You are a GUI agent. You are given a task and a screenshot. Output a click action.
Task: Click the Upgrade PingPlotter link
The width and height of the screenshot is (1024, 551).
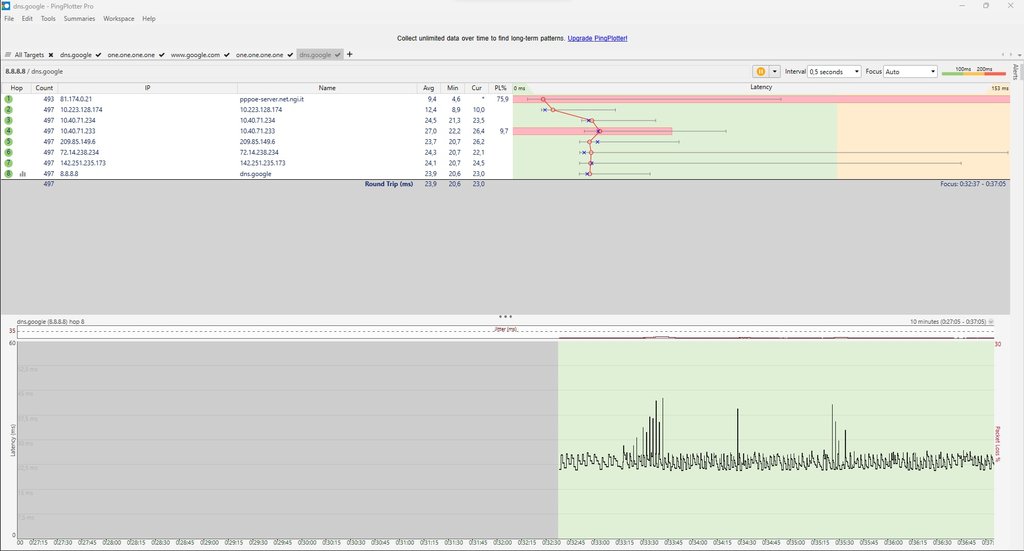pyautogui.click(x=597, y=38)
